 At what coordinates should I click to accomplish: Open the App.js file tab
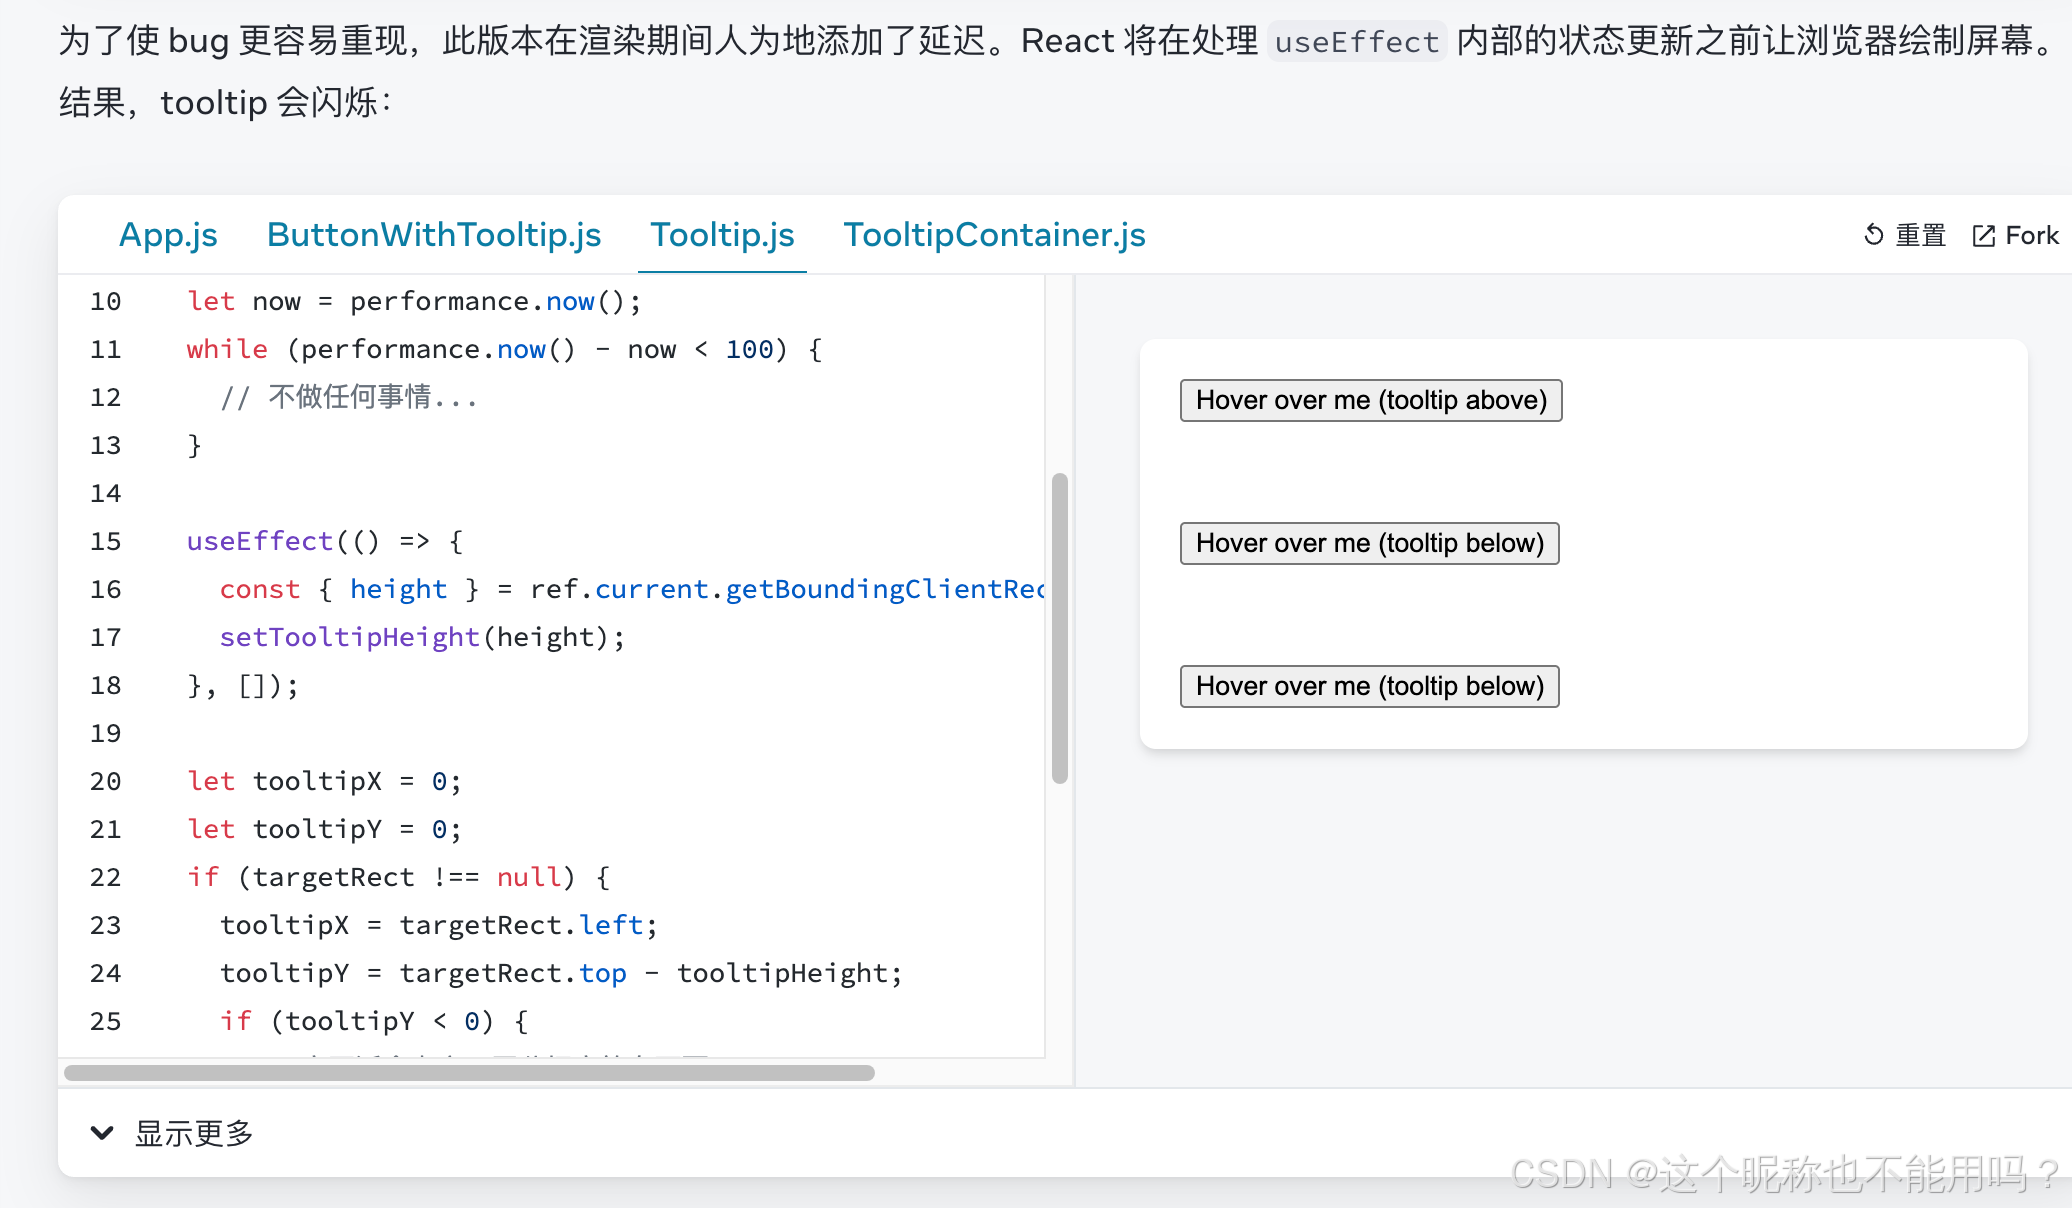168,235
